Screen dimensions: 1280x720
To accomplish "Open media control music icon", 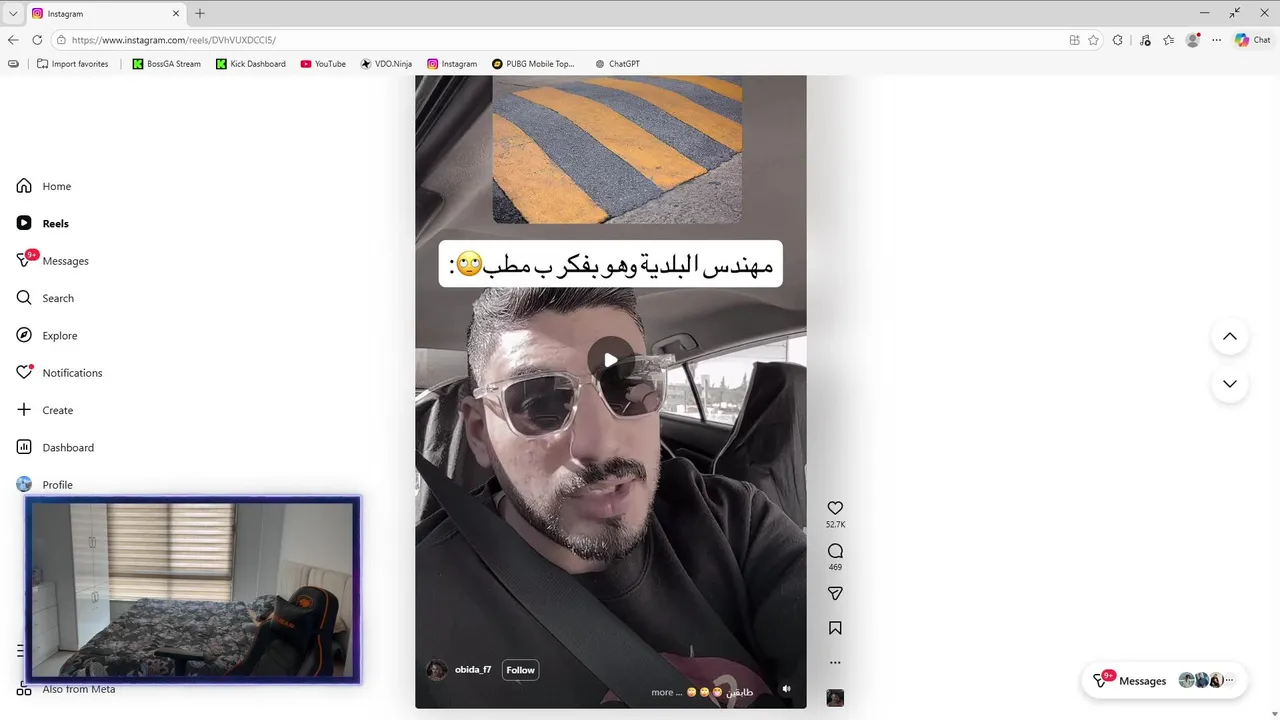I will point(1143,40).
